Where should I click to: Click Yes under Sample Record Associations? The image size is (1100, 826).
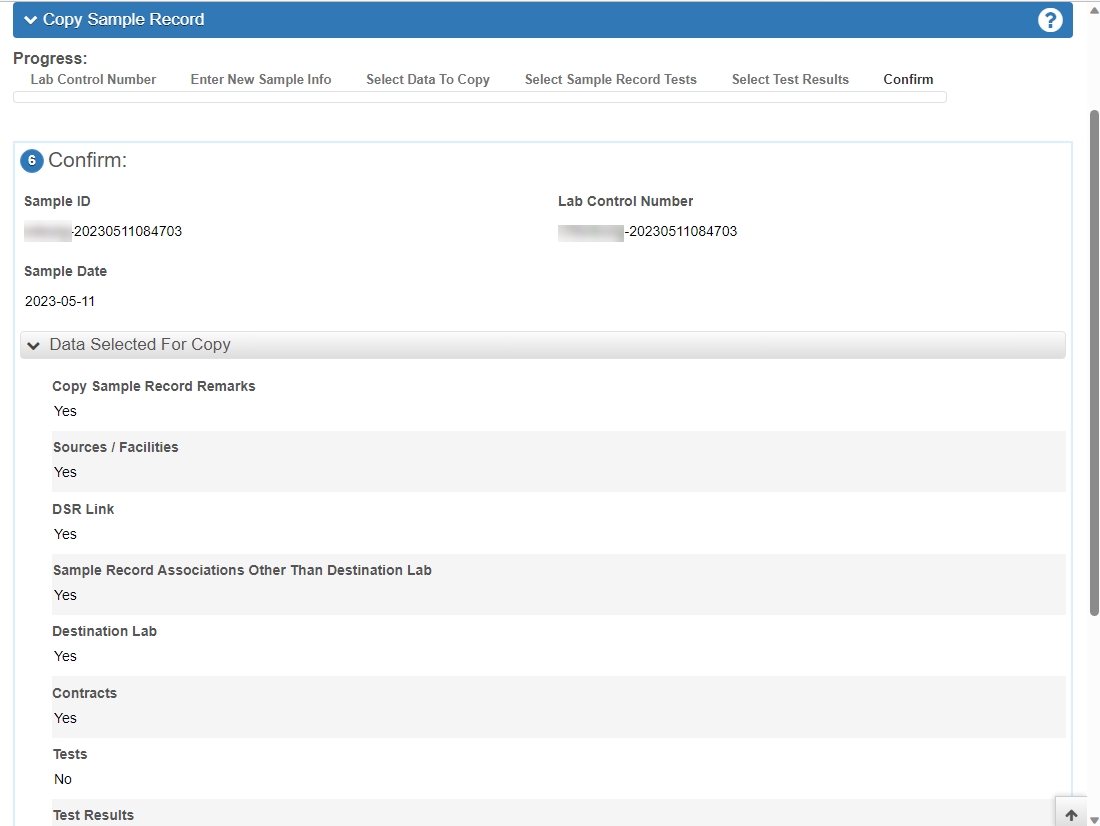(65, 595)
